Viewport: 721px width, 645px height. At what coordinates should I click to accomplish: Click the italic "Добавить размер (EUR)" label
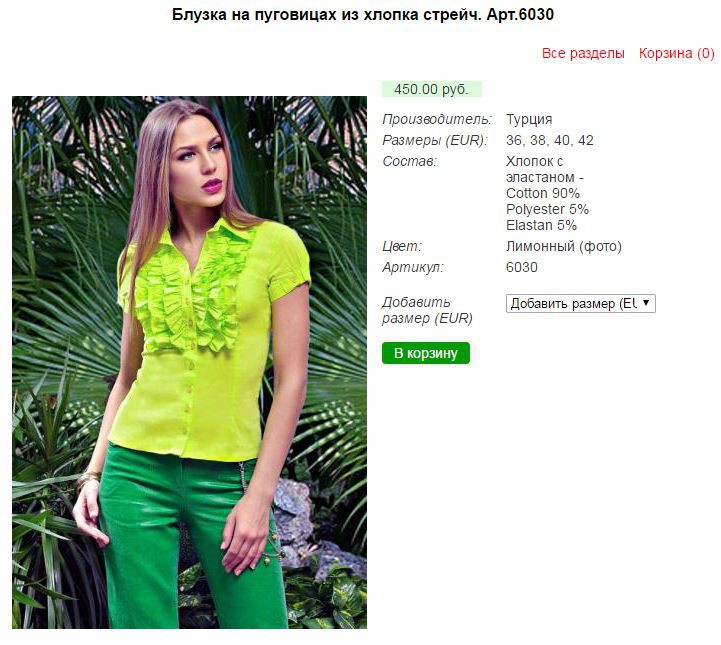point(427,310)
